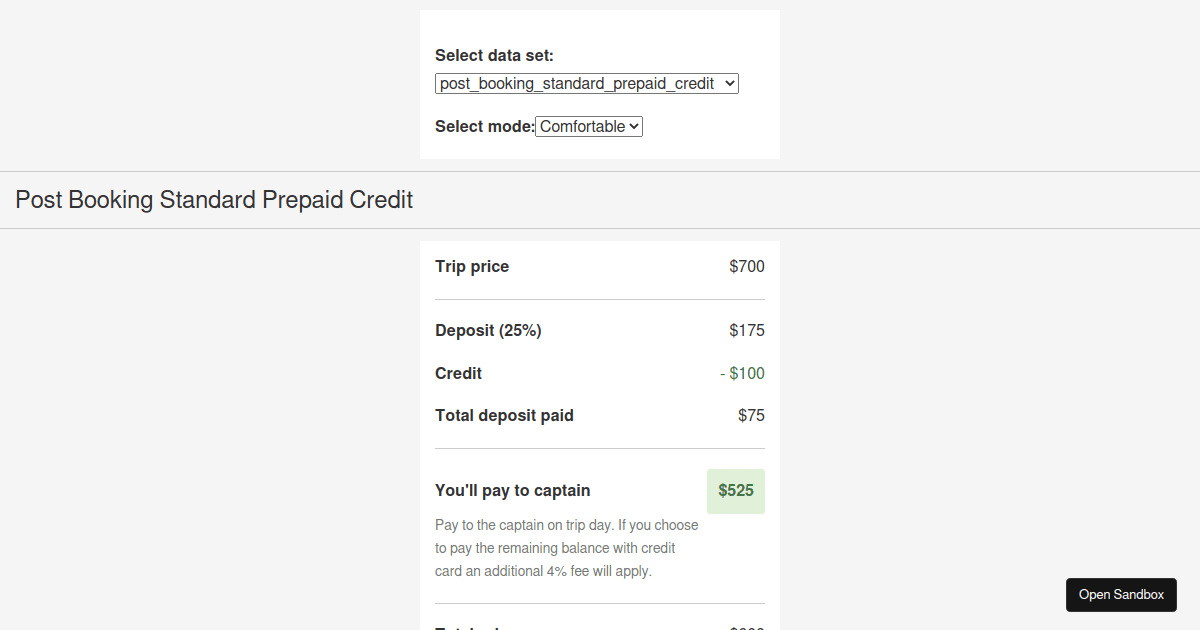Screen dimensions: 1200x630
Task: Expand the post_booking_standard_prepaid_credit selector arrow
Action: pyautogui.click(x=727, y=83)
